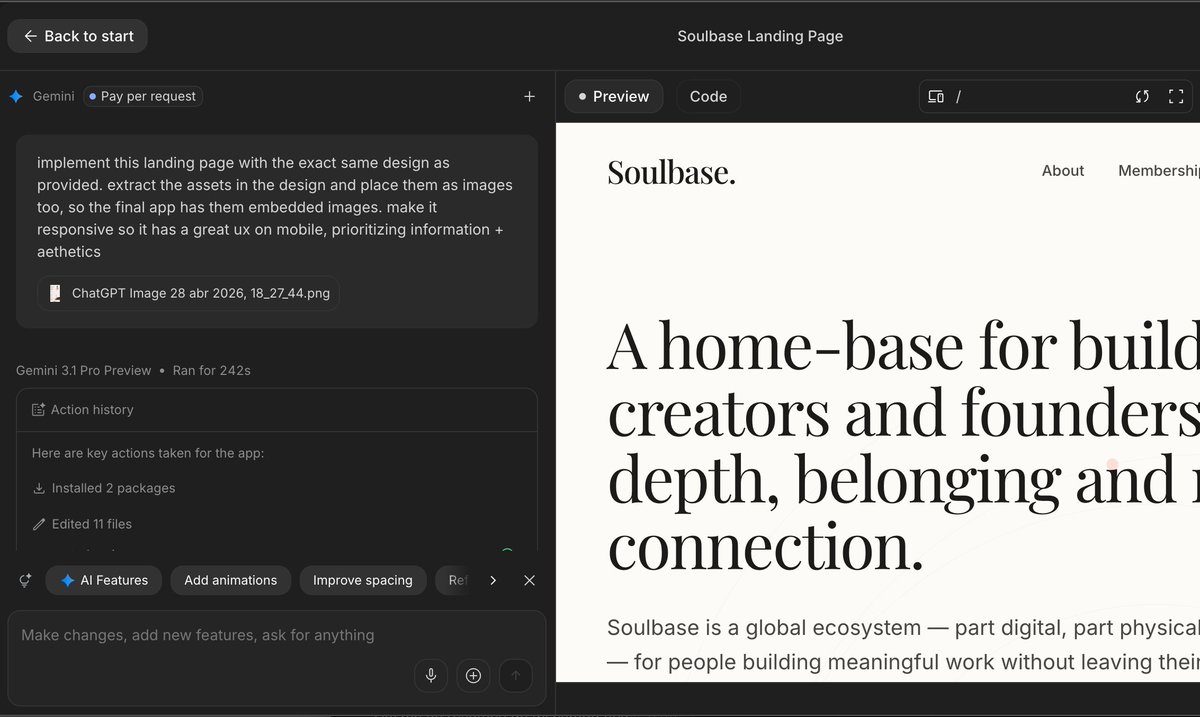Screen dimensions: 1200x717
Task: Click the image file icon in attachment
Action: point(55,294)
